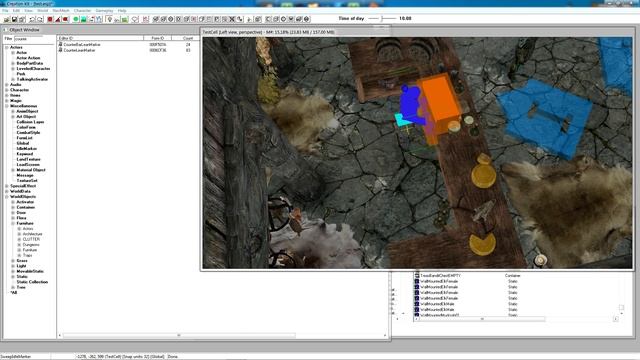Select IdleMarker in the tree

point(27,149)
